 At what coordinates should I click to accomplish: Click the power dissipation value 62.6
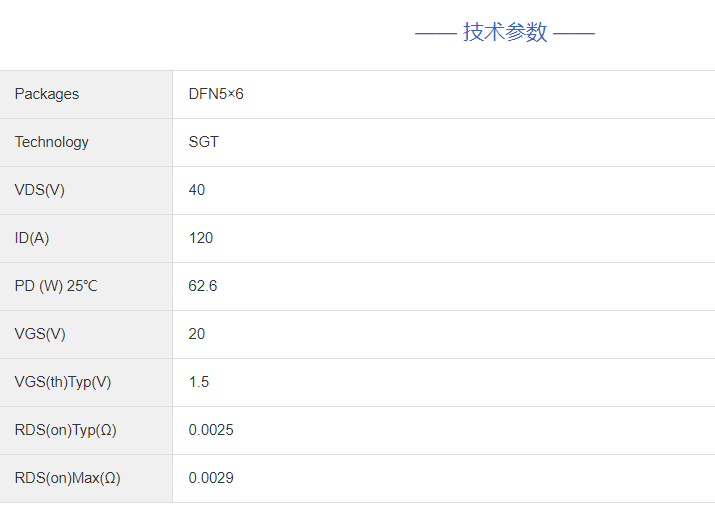(203, 286)
